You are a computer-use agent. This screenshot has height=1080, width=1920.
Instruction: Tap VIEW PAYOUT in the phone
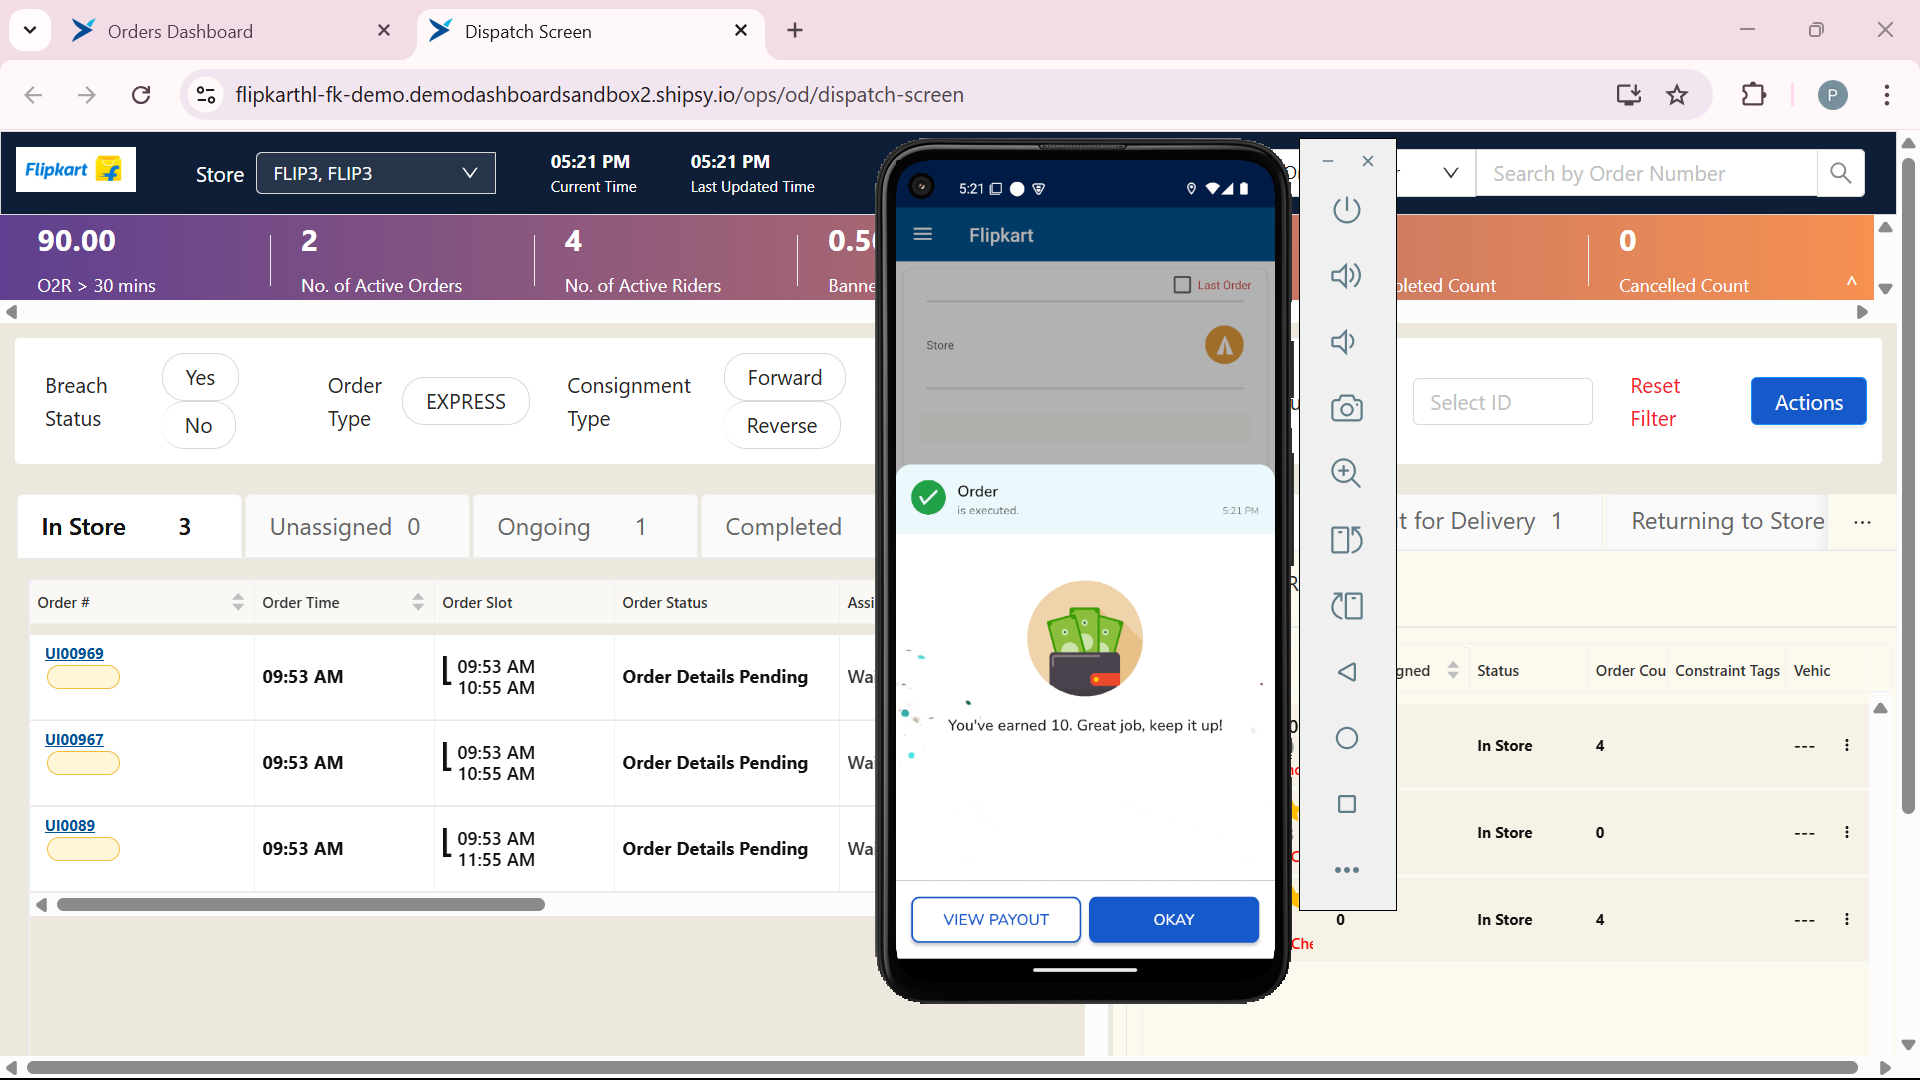tap(996, 919)
